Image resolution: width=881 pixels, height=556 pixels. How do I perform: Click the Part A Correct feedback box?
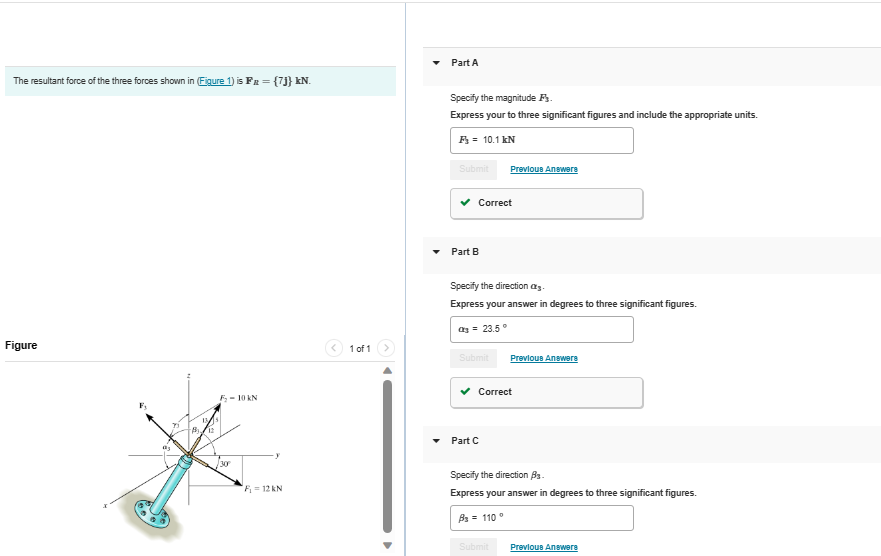(x=547, y=203)
